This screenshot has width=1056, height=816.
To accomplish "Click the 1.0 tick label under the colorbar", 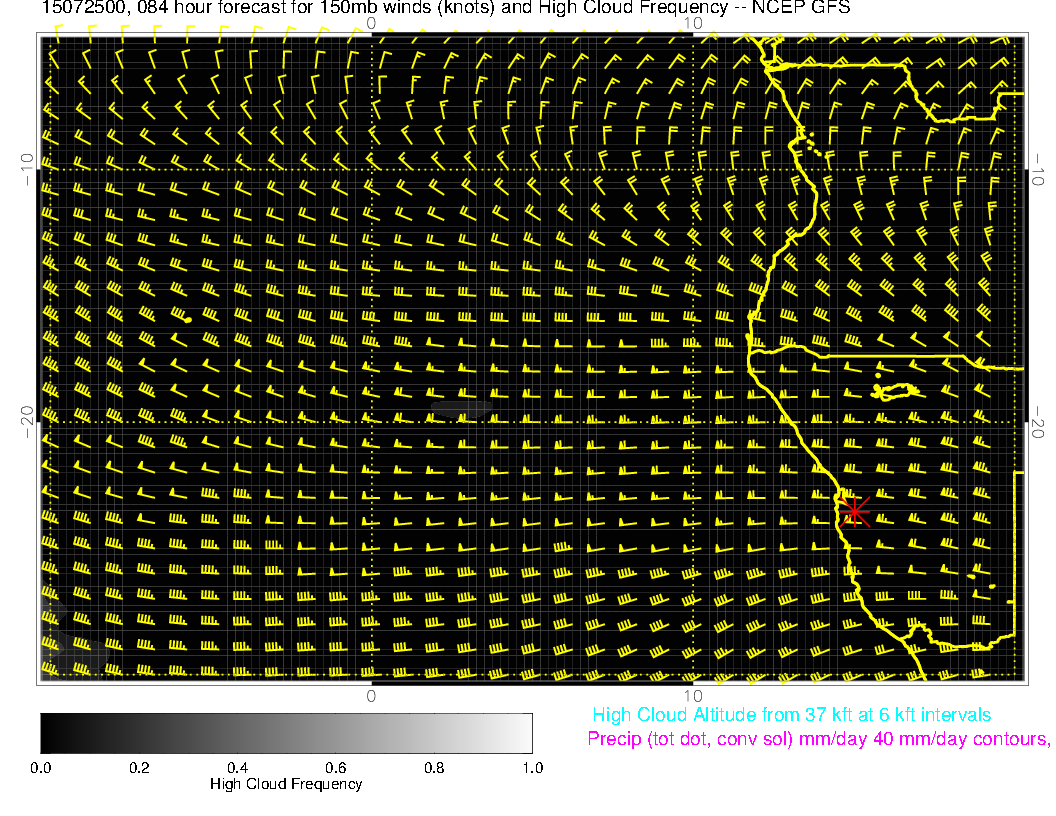I will (x=532, y=768).
